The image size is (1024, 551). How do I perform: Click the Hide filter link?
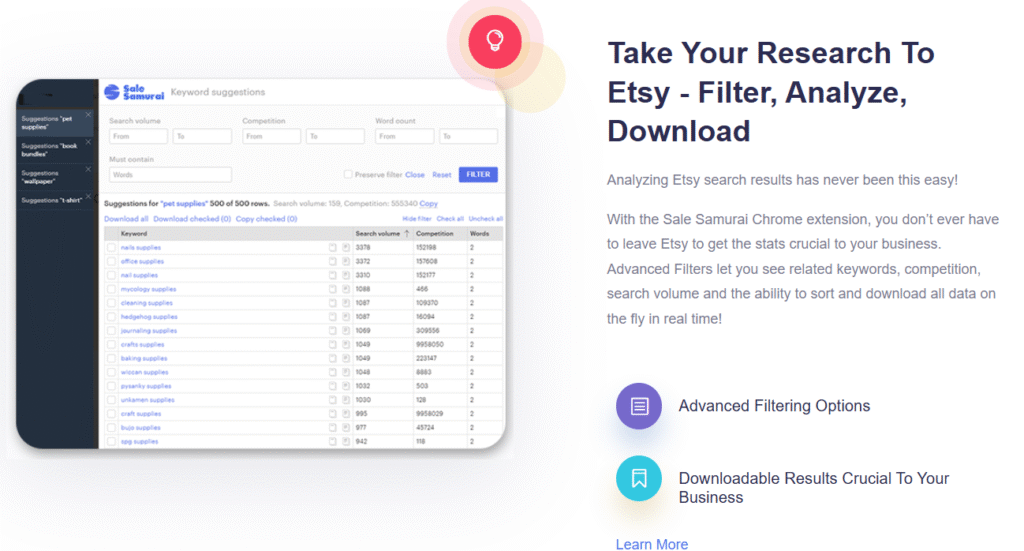(x=417, y=219)
